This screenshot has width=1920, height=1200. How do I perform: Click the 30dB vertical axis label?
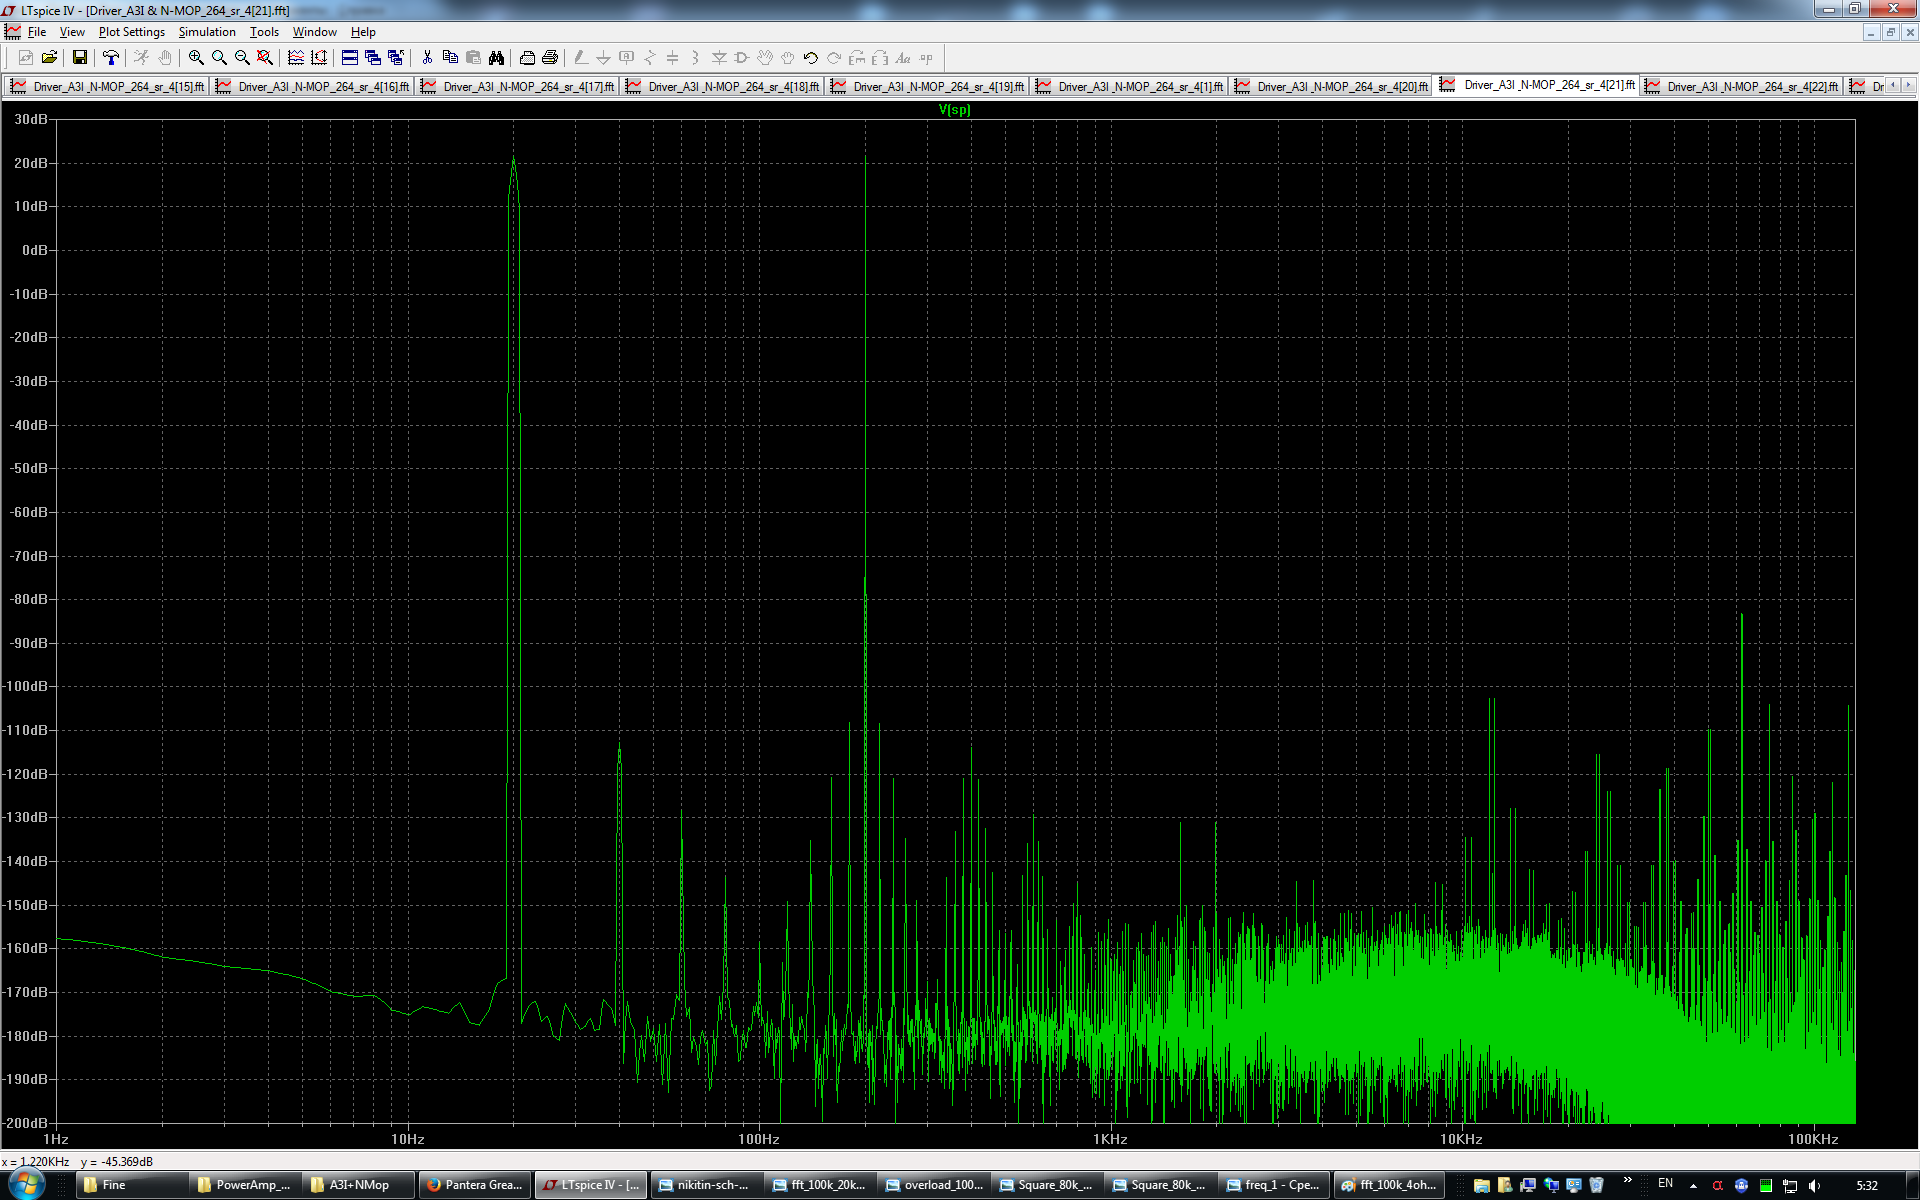tap(31, 119)
